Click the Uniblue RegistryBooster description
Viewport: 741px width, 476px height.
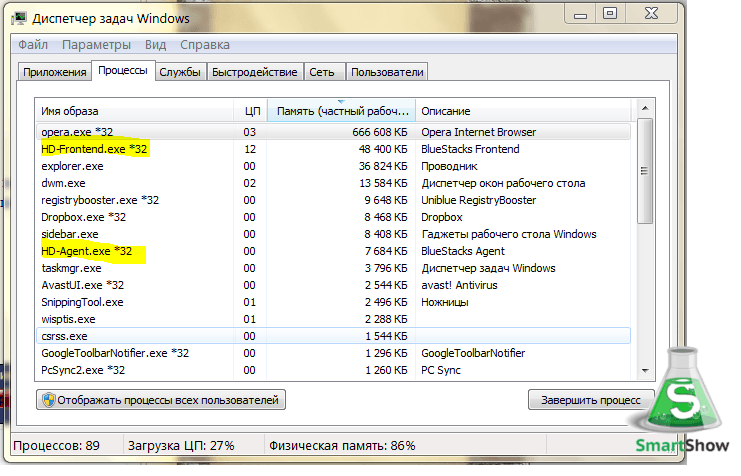(x=479, y=200)
